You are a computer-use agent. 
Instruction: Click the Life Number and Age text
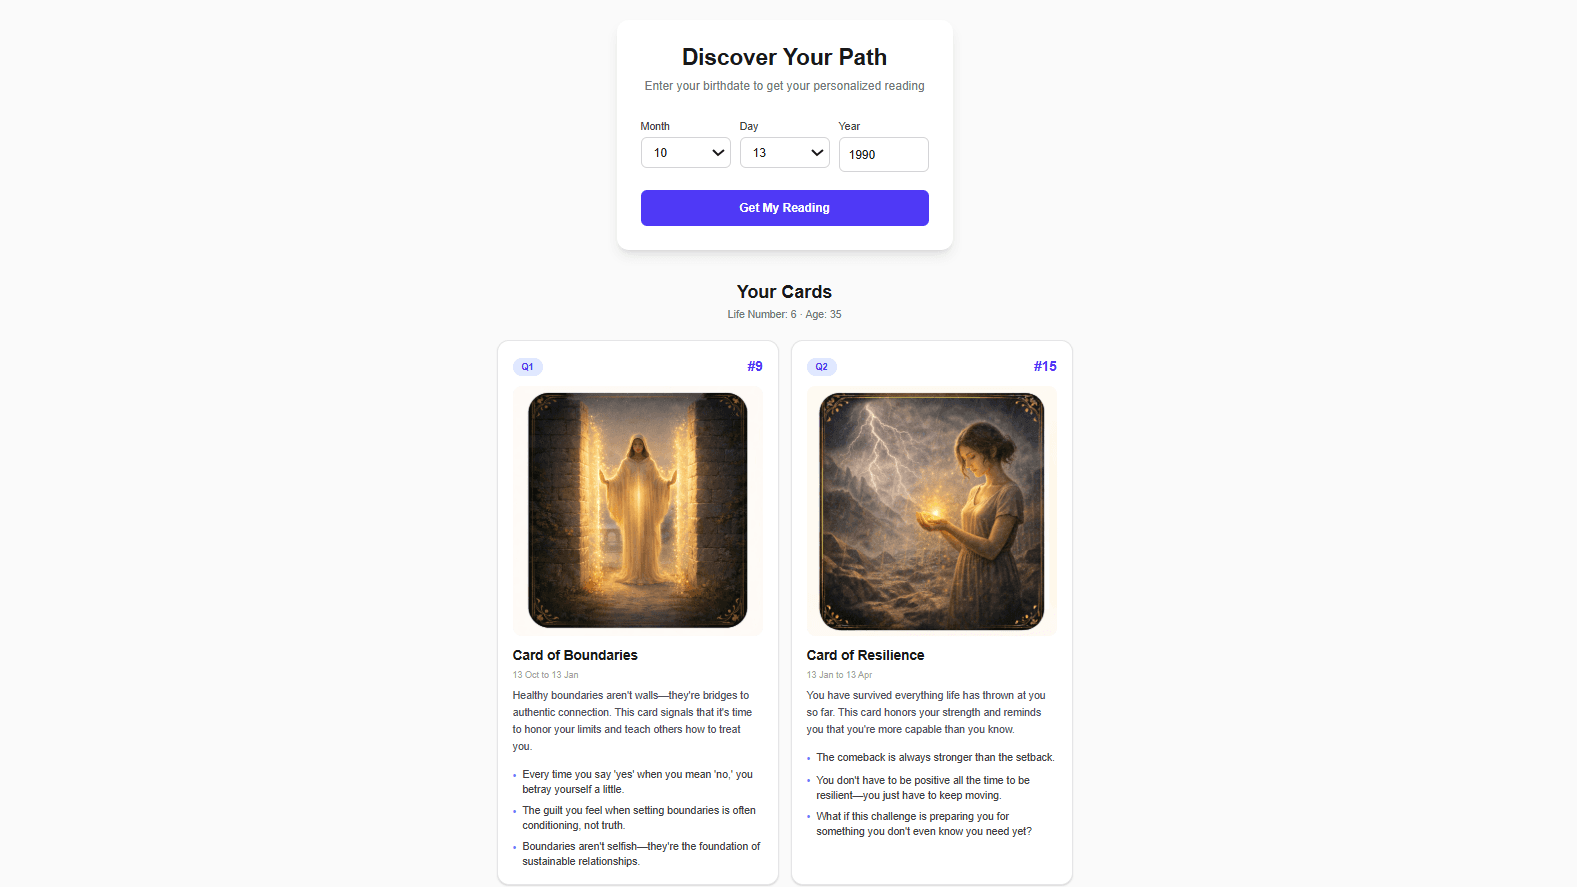pos(784,314)
